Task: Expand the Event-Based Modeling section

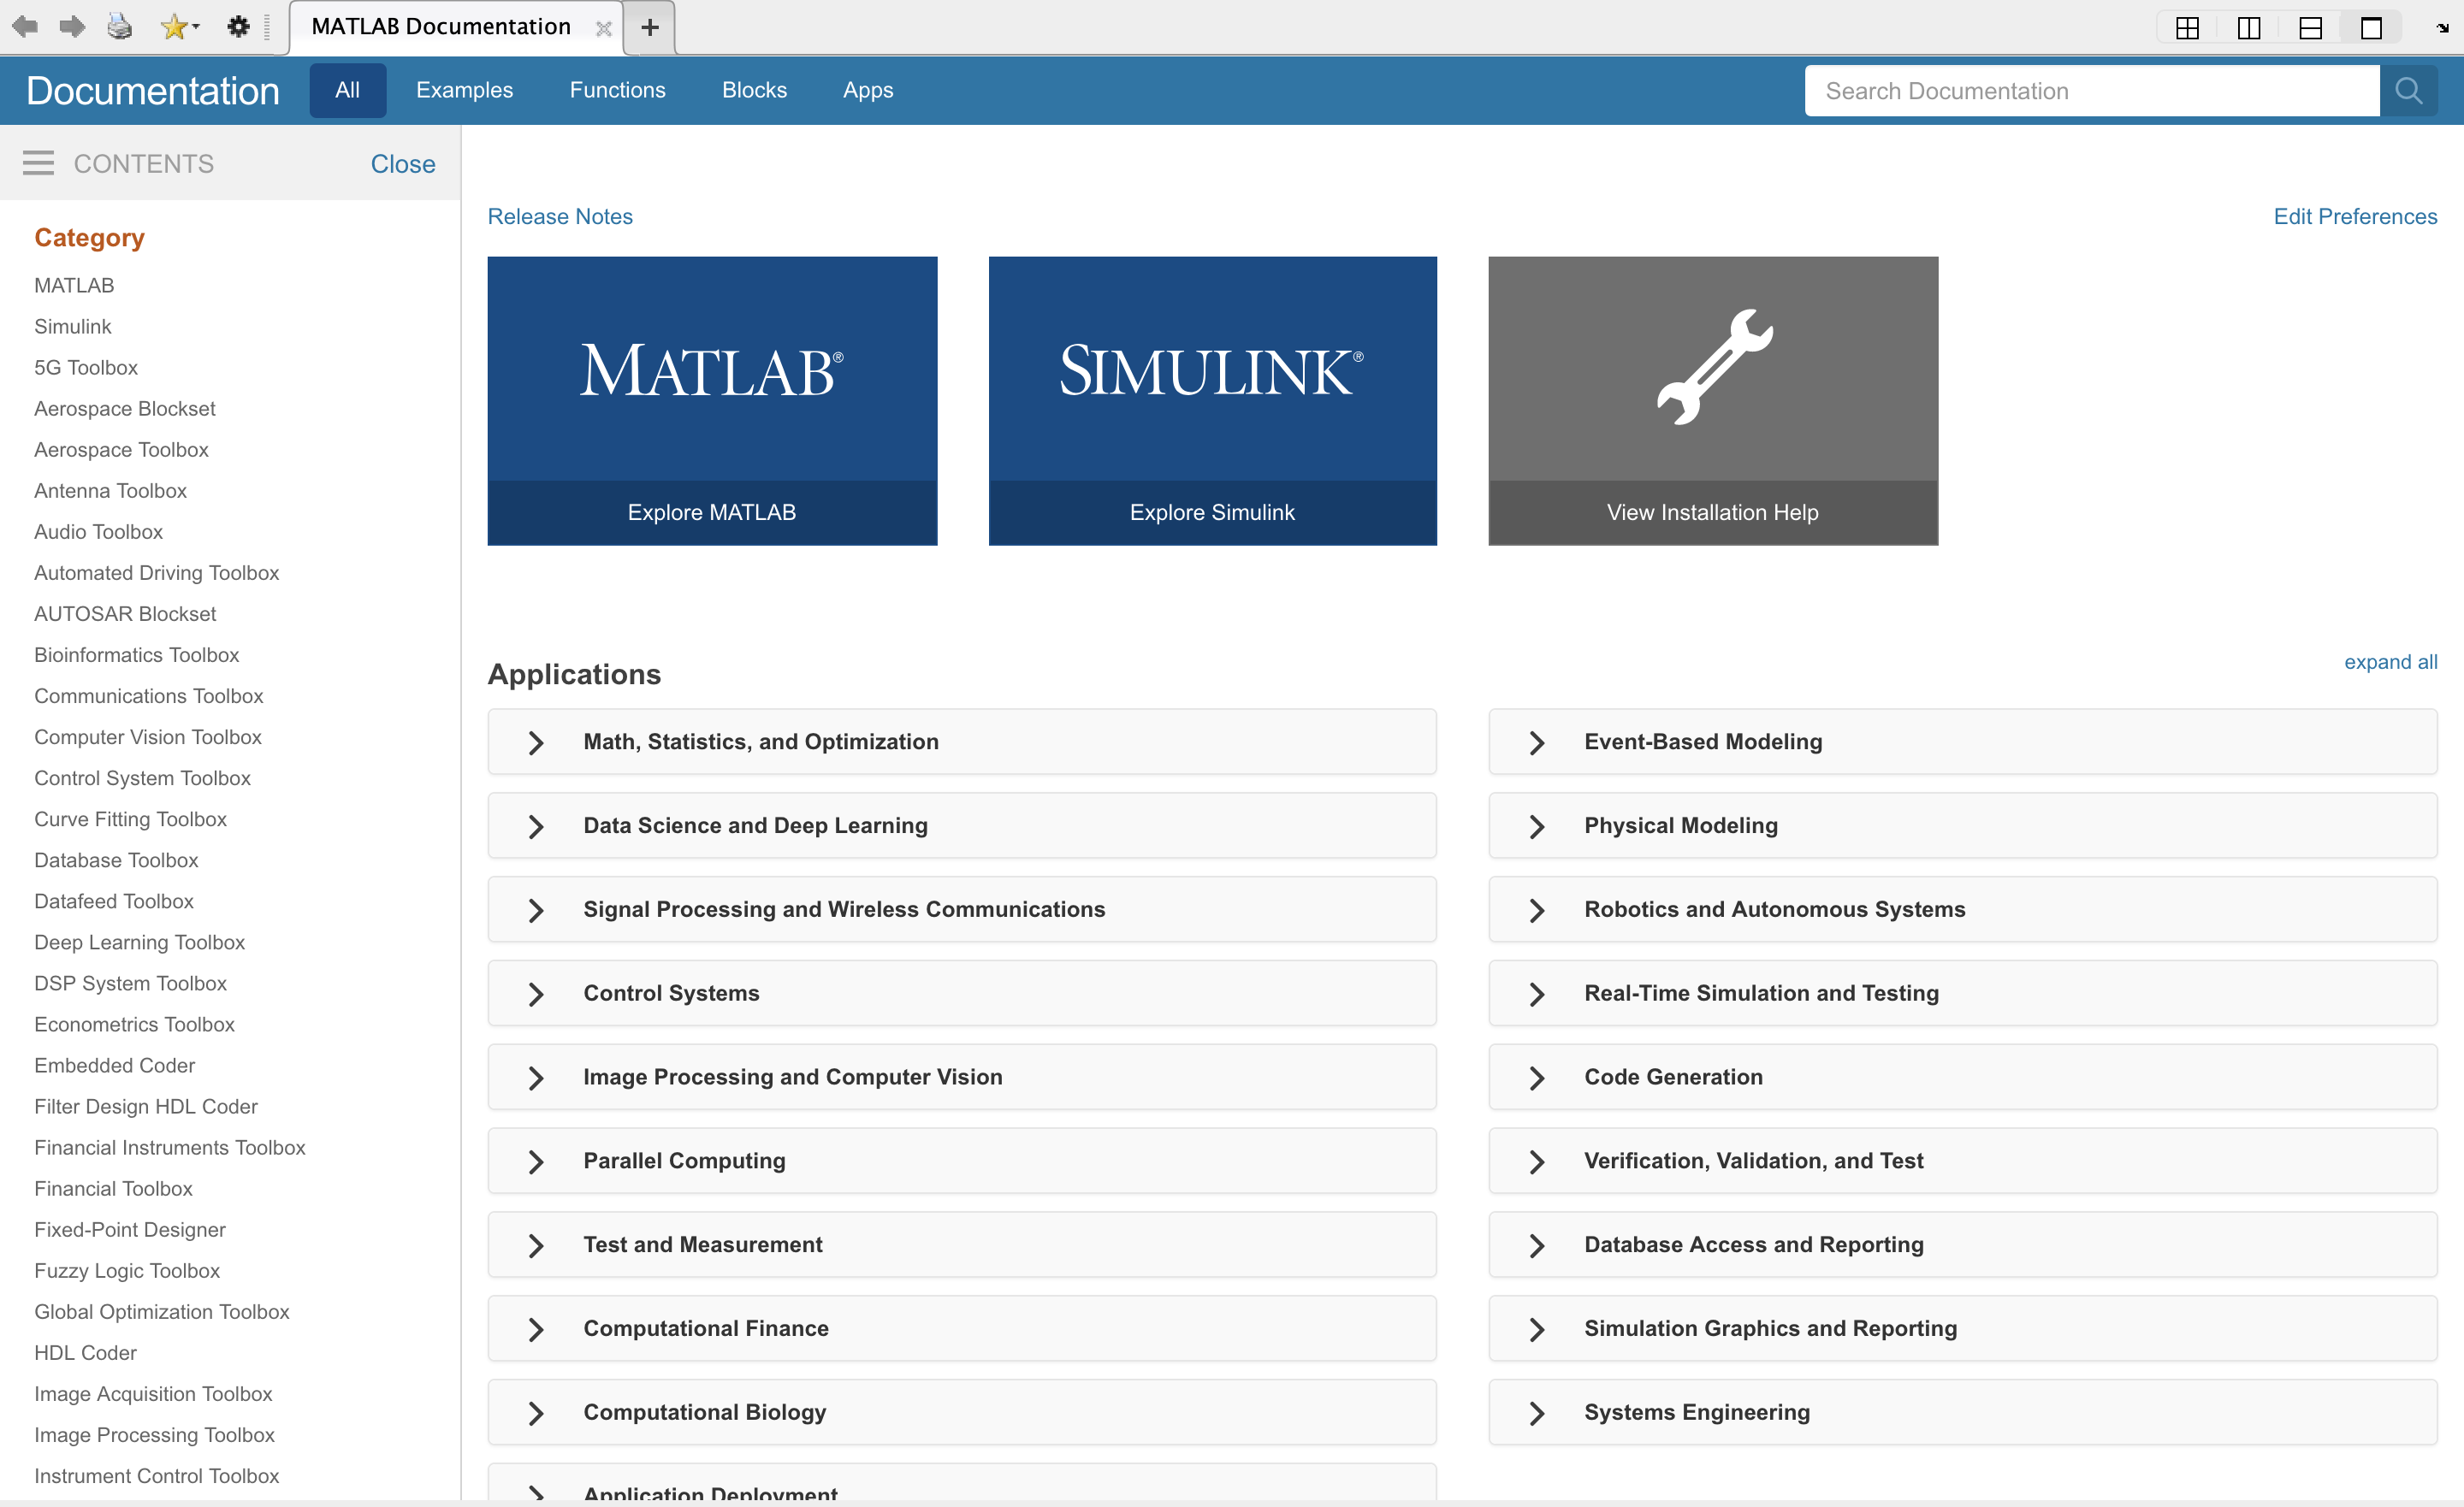Action: click(x=1963, y=742)
